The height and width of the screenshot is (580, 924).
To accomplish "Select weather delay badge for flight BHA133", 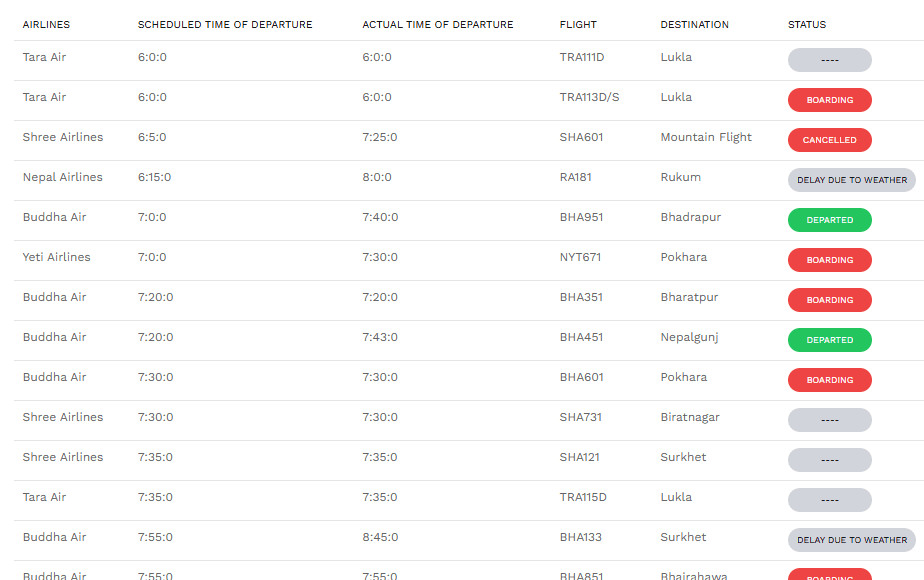I will coord(851,540).
